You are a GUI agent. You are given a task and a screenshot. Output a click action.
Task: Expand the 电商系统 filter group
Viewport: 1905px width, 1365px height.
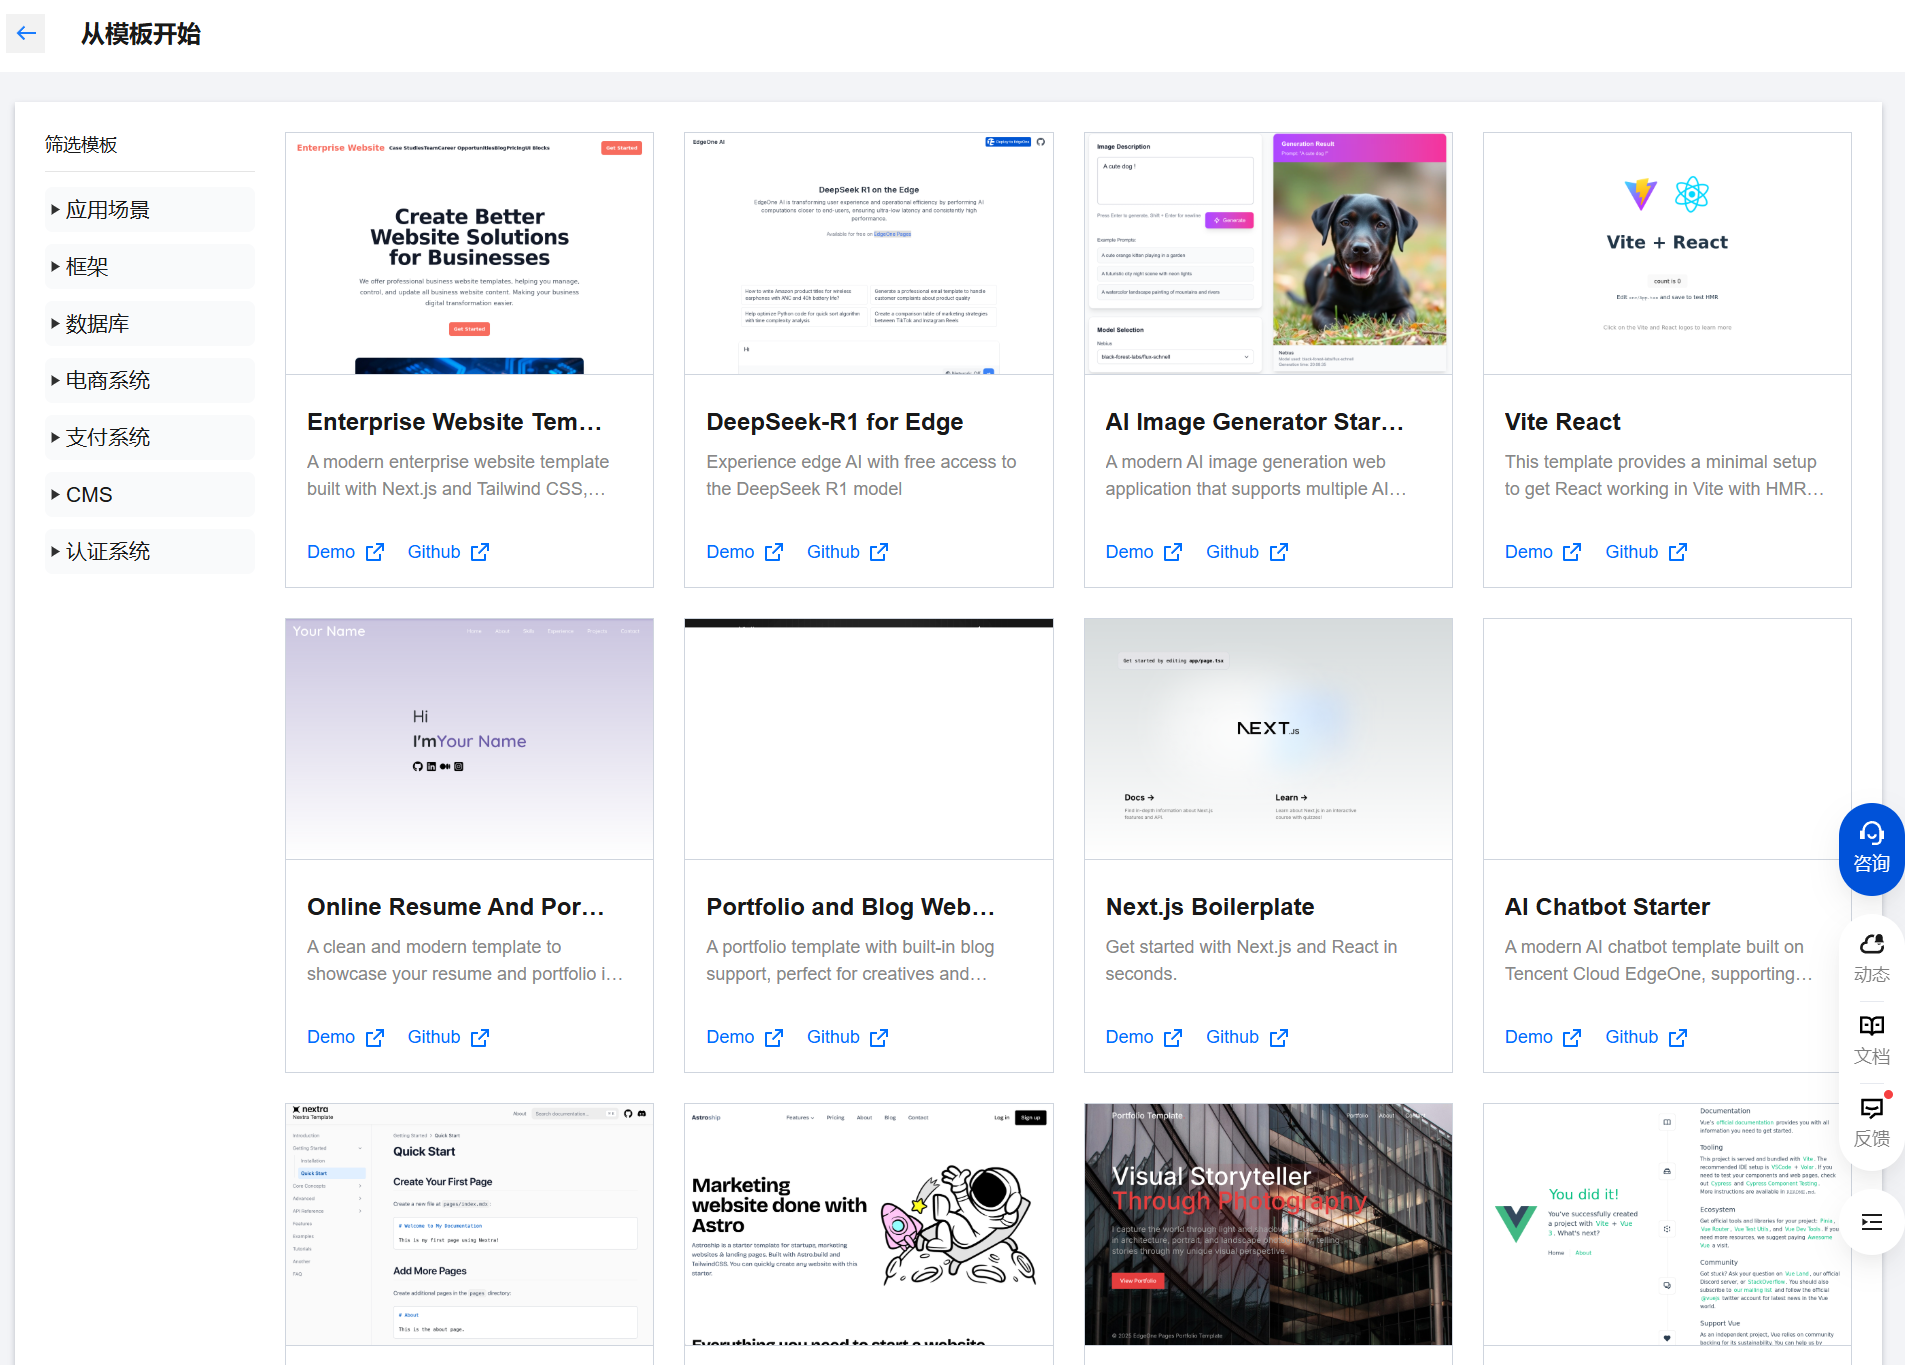click(150, 381)
